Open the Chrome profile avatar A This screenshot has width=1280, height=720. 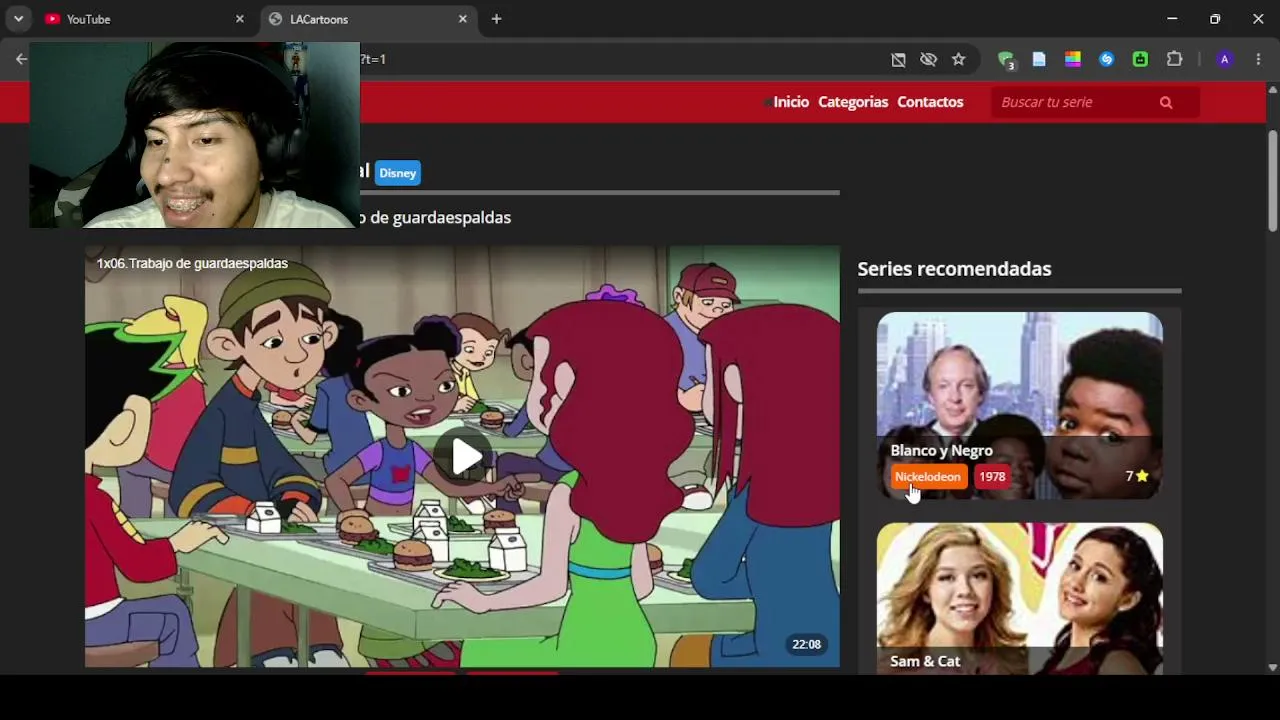coord(1224,60)
